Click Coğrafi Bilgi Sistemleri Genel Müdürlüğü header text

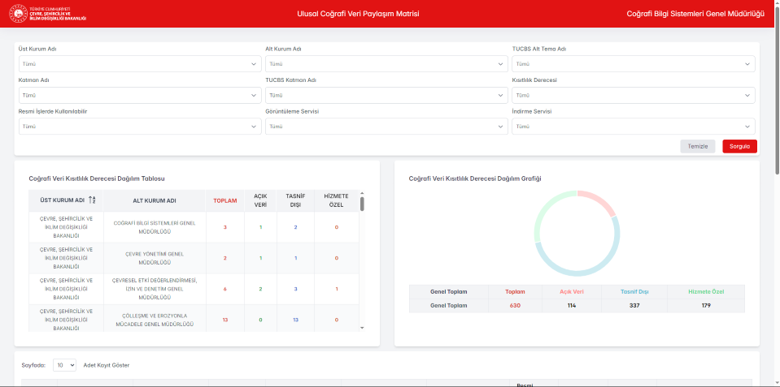(x=695, y=14)
